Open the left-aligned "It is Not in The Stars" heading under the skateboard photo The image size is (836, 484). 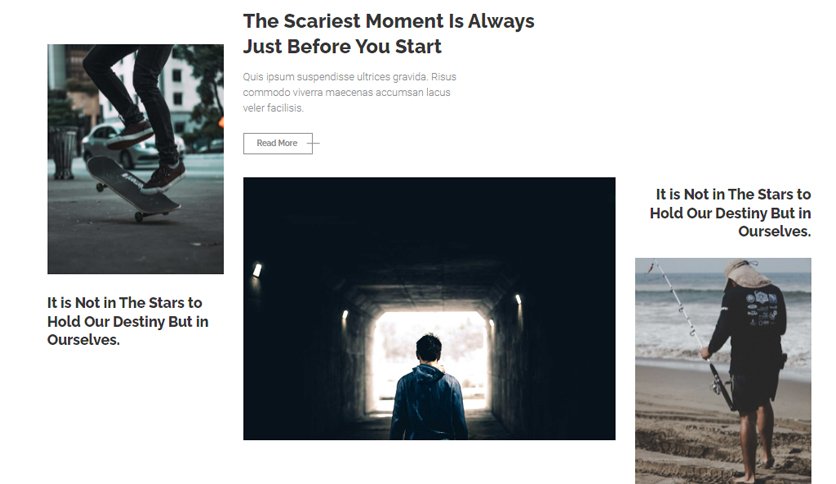coord(128,321)
